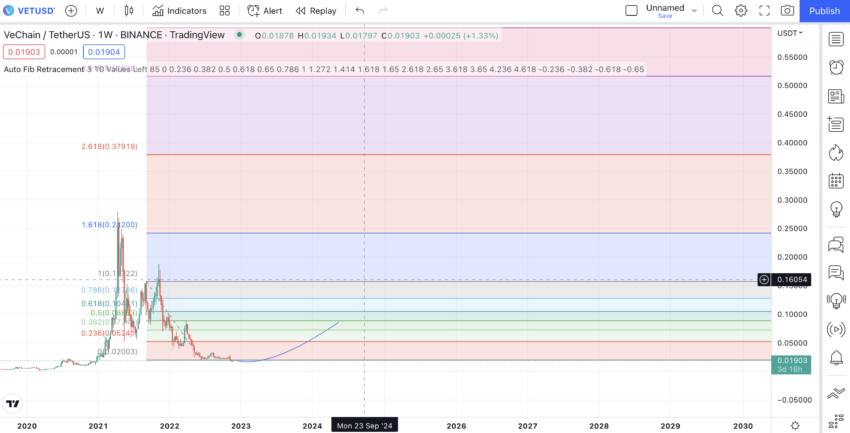Click the sell price 0.01903 box

[x=22, y=52]
